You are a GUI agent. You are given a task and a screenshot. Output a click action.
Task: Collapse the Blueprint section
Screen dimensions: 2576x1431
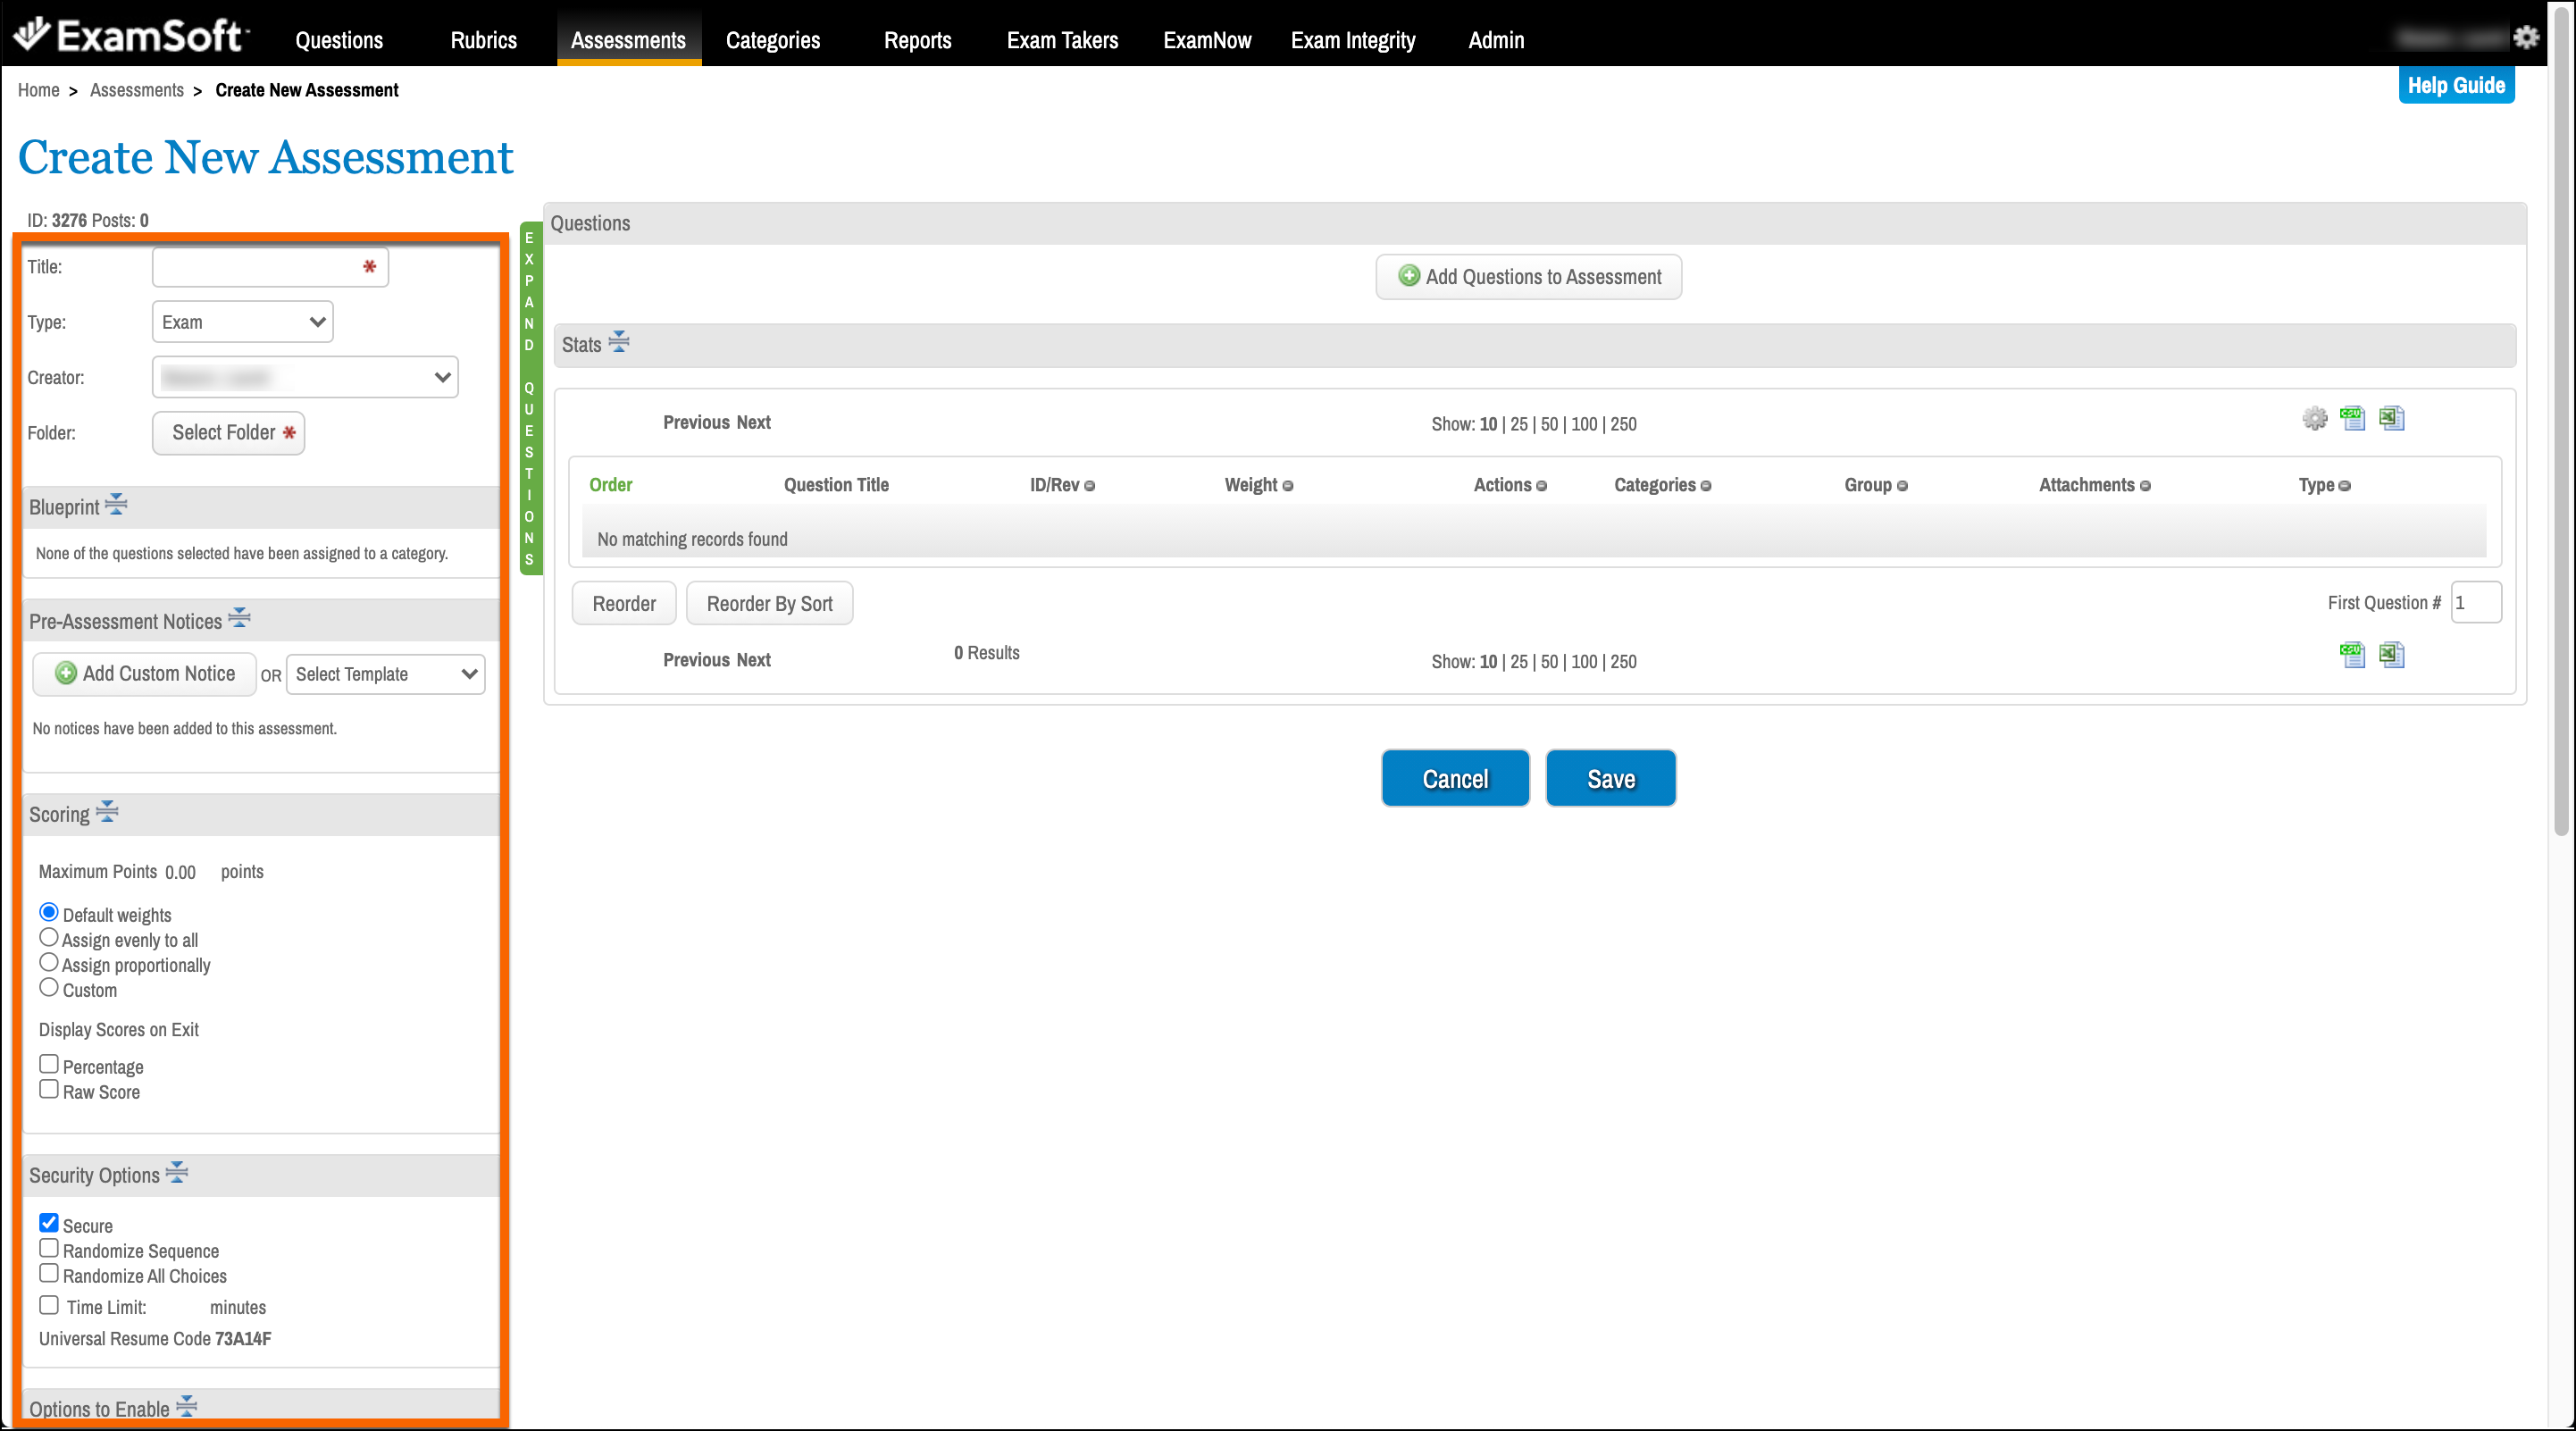click(x=116, y=505)
